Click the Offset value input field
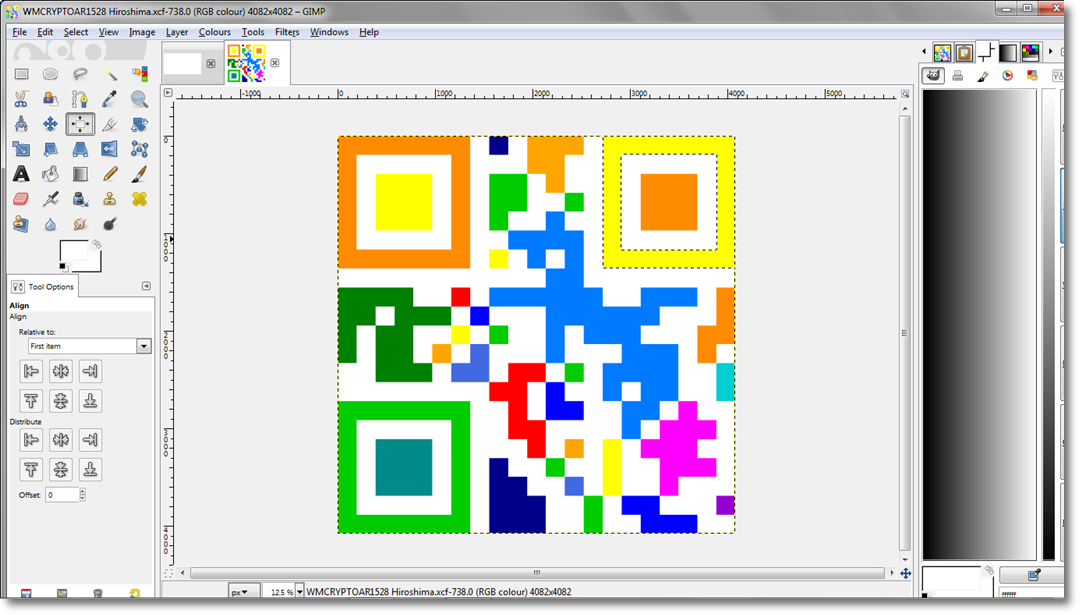Image resolution: width=1080 pixels, height=615 pixels. pos(62,494)
